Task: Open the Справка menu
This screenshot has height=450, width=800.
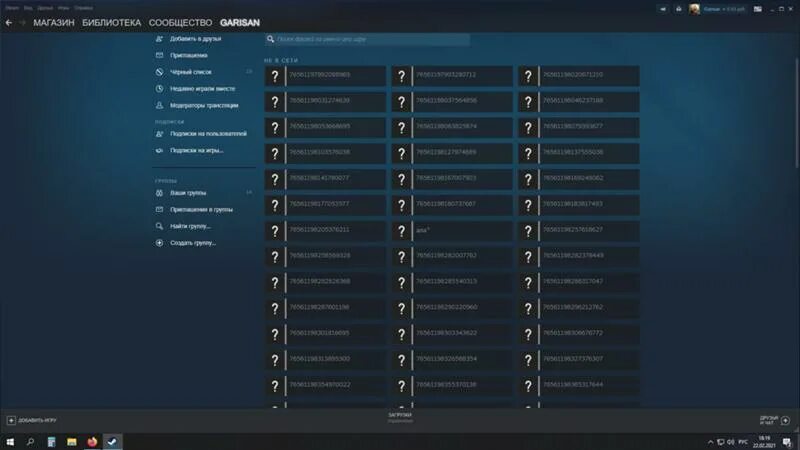Action: 83,8
